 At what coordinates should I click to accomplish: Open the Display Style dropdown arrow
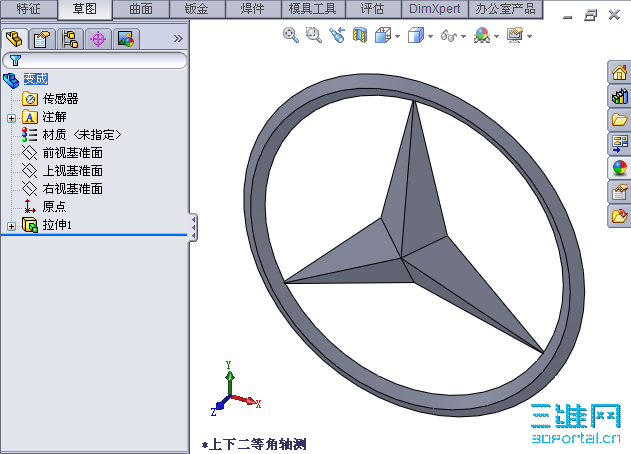pyautogui.click(x=431, y=37)
